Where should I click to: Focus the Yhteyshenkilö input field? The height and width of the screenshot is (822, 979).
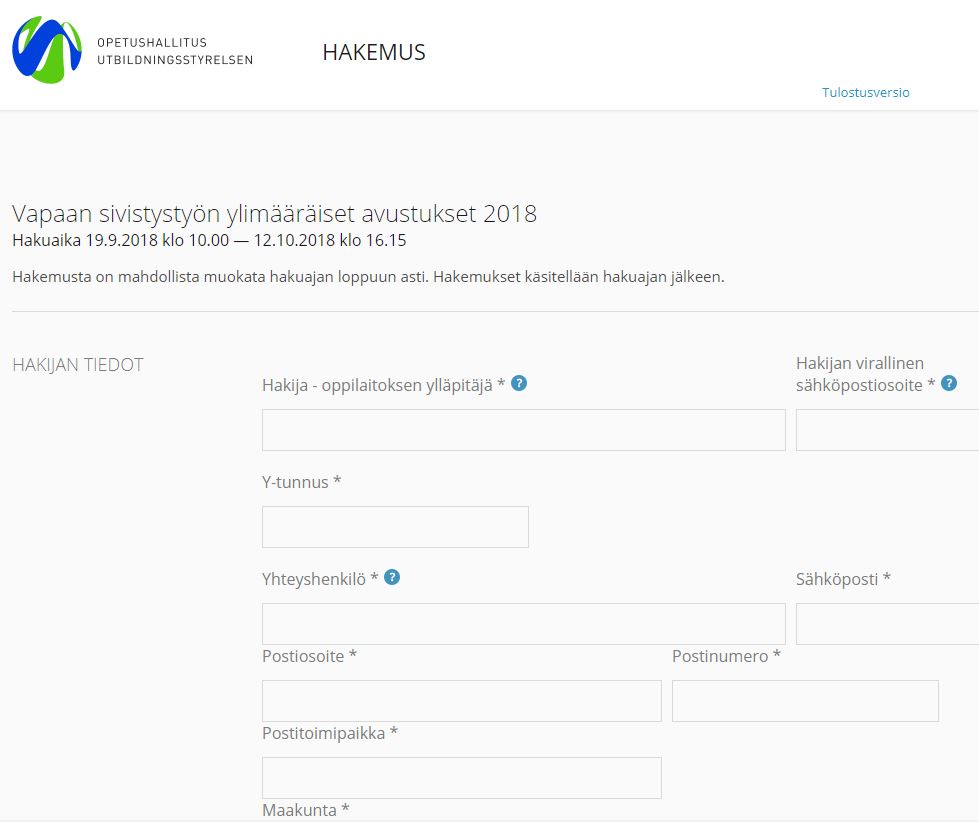(523, 624)
